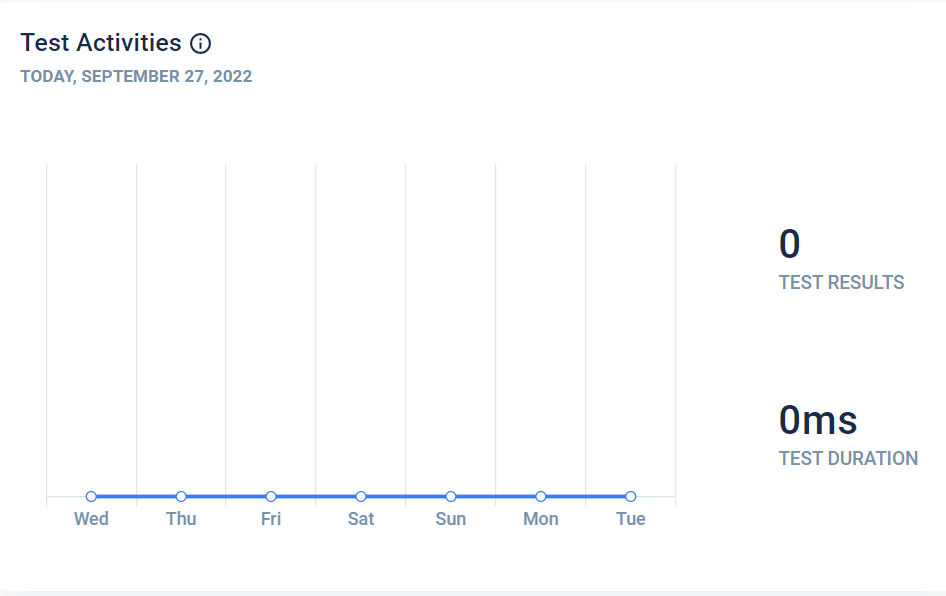Click the Fri axis label
This screenshot has height=596, width=946.
click(x=271, y=519)
